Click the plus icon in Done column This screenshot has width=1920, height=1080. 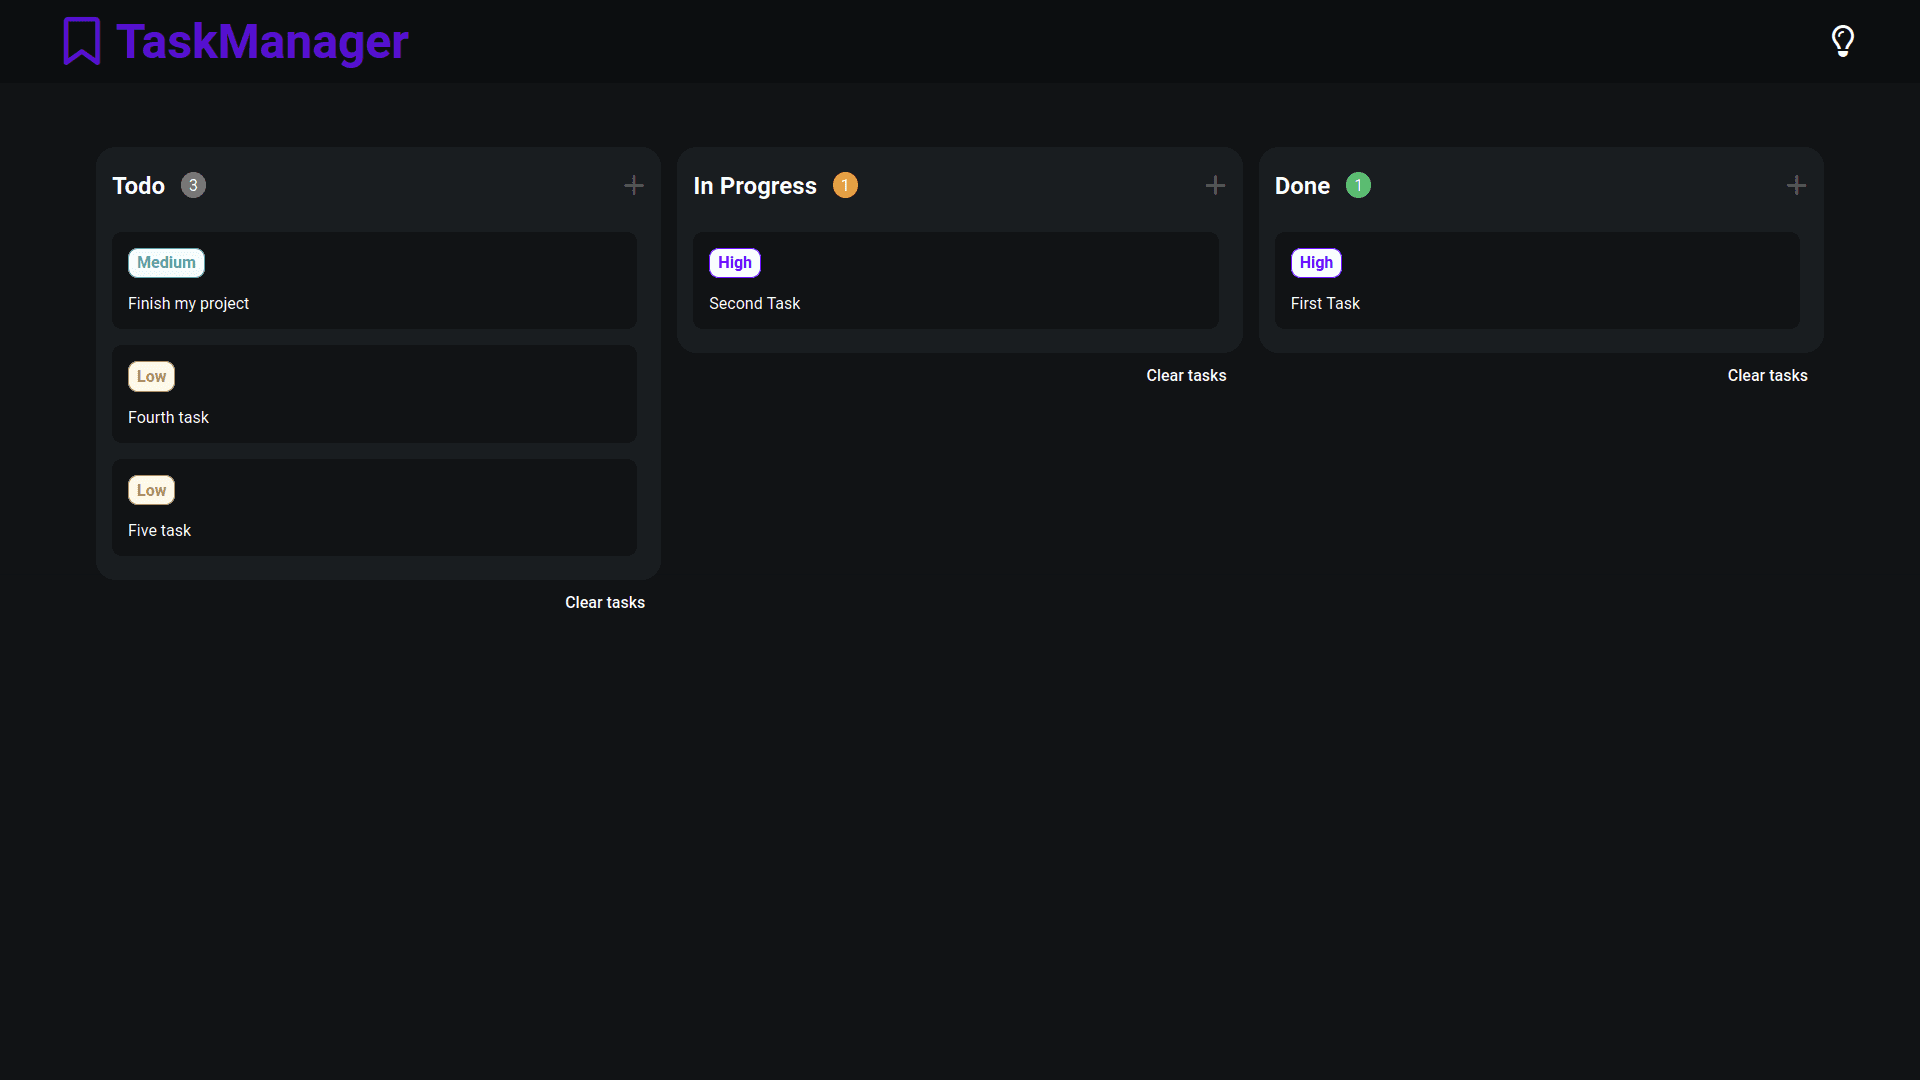(1796, 186)
